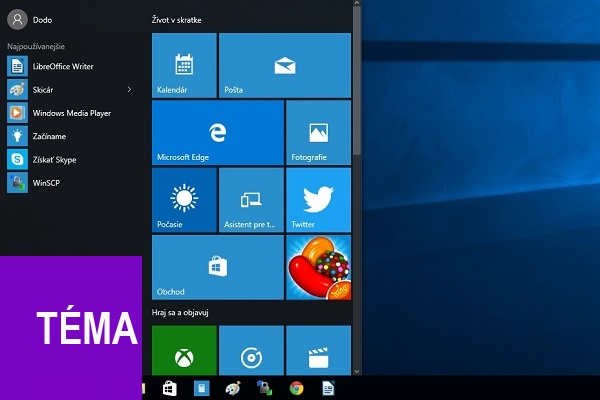Launch the Candy Crush game tile
This screenshot has width=600, height=400.
[x=318, y=267]
